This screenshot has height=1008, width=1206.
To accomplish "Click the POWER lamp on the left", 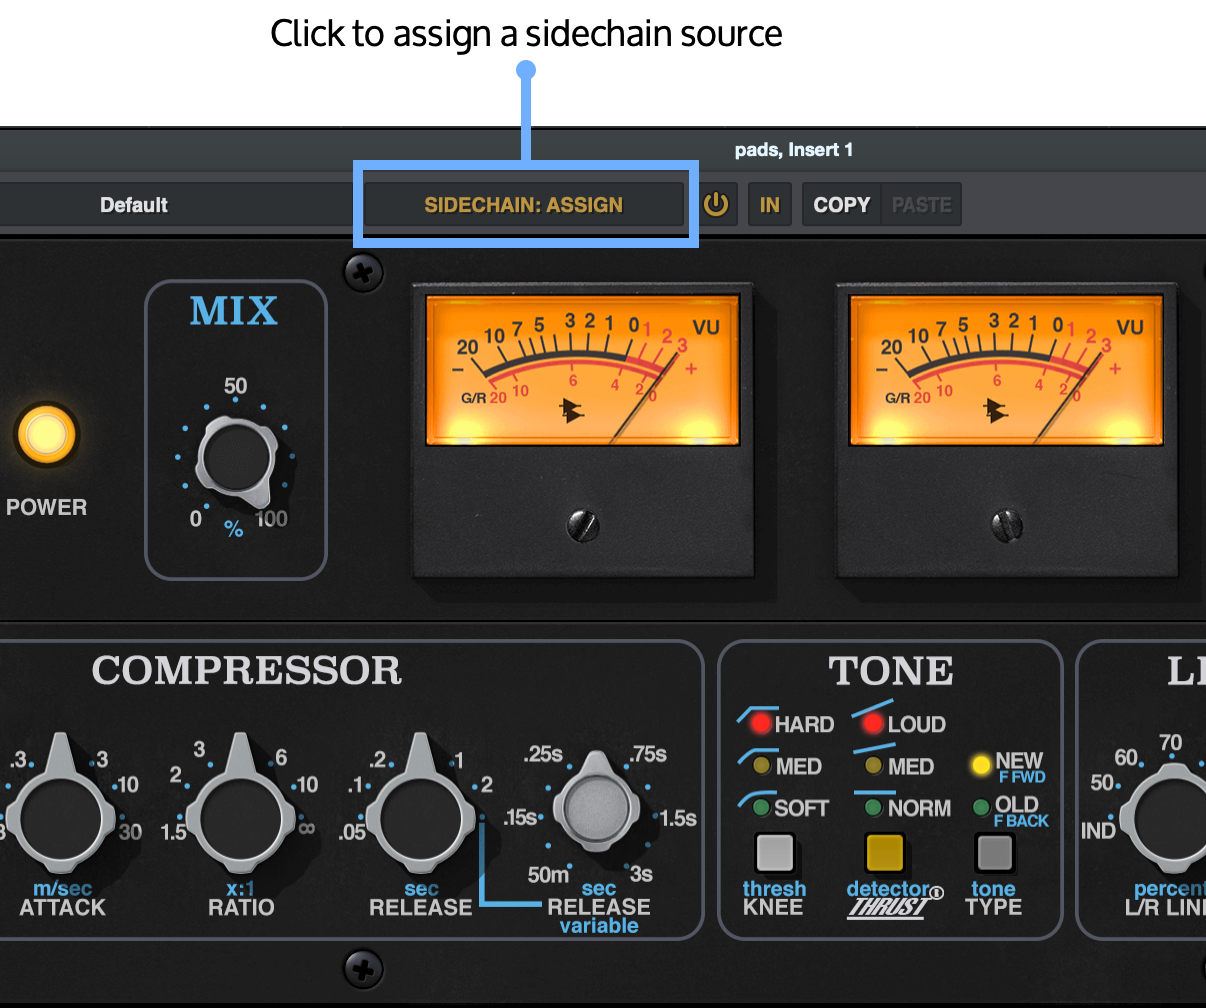I will pos(46,434).
